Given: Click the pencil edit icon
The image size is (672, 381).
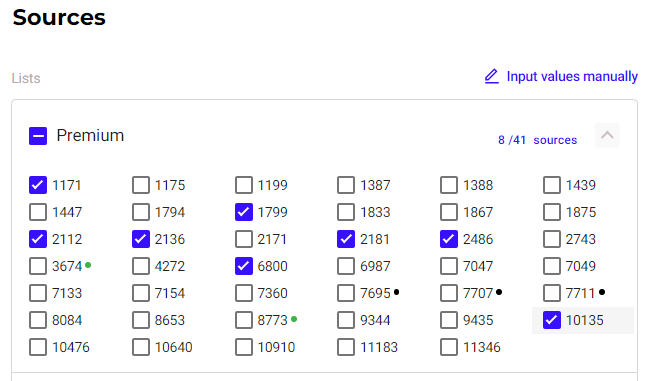Looking at the screenshot, I should tap(492, 76).
